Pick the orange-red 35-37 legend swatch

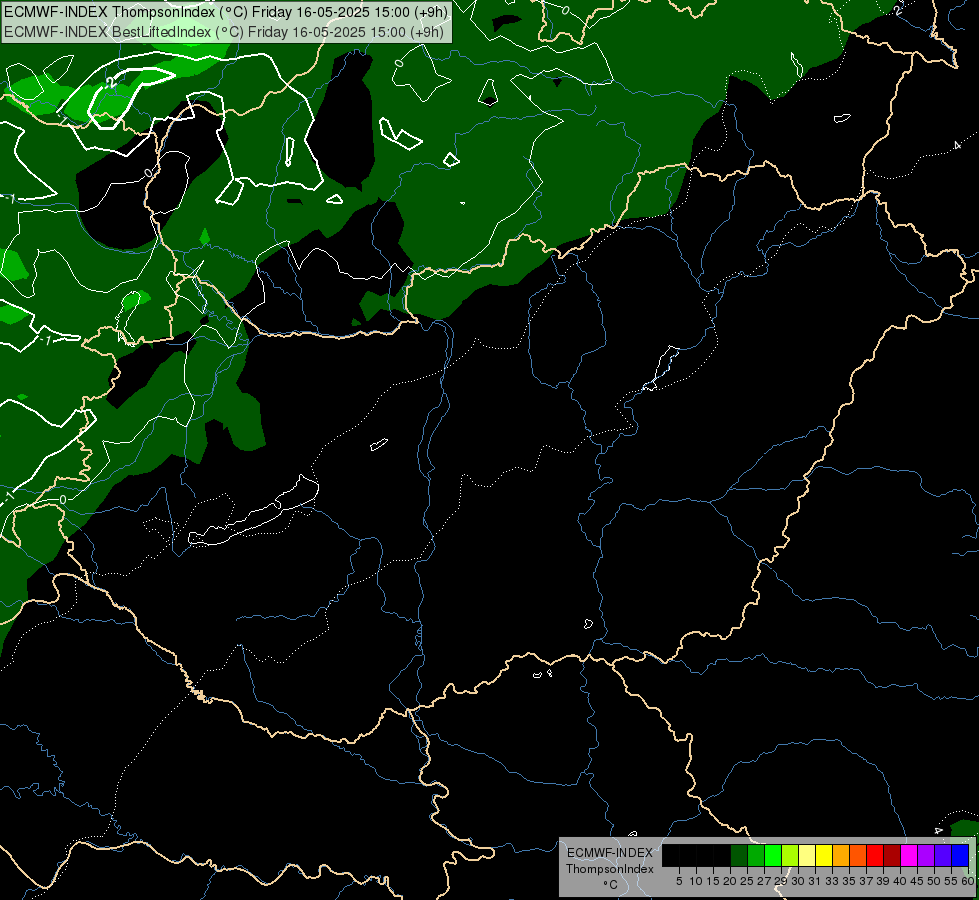point(858,856)
